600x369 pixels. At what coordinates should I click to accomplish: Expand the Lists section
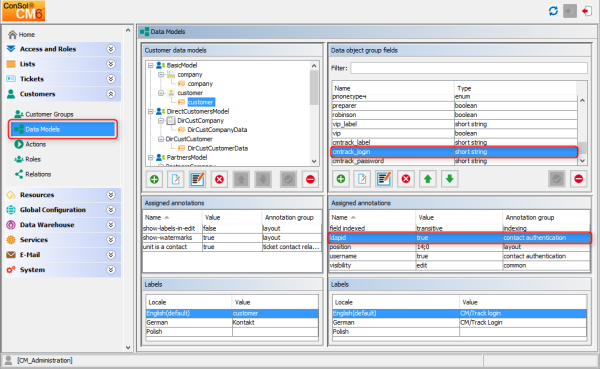111,64
